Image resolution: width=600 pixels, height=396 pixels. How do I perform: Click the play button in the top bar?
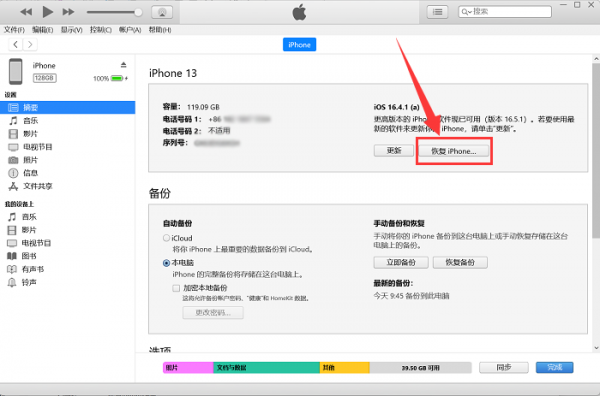tap(48, 12)
